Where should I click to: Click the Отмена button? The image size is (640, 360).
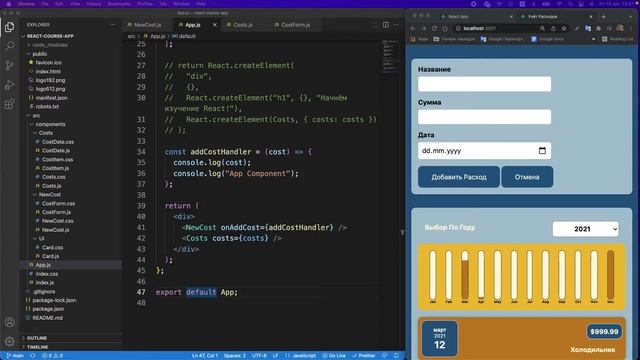[x=527, y=177]
